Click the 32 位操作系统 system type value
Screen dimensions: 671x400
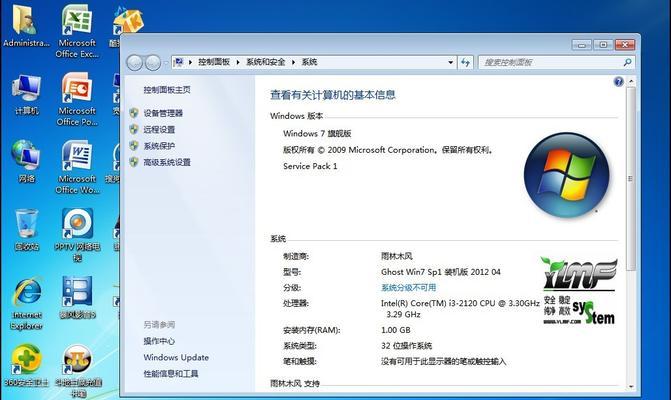[406, 346]
